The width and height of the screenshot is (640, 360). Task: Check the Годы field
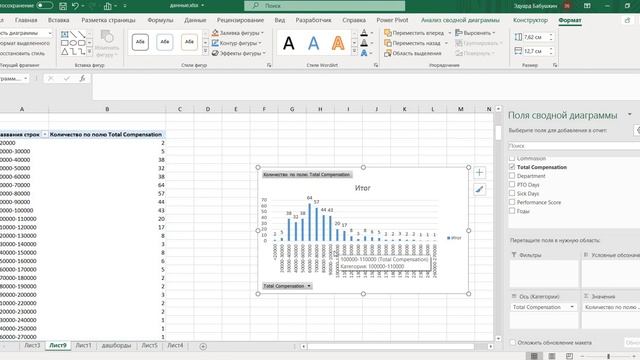512,211
